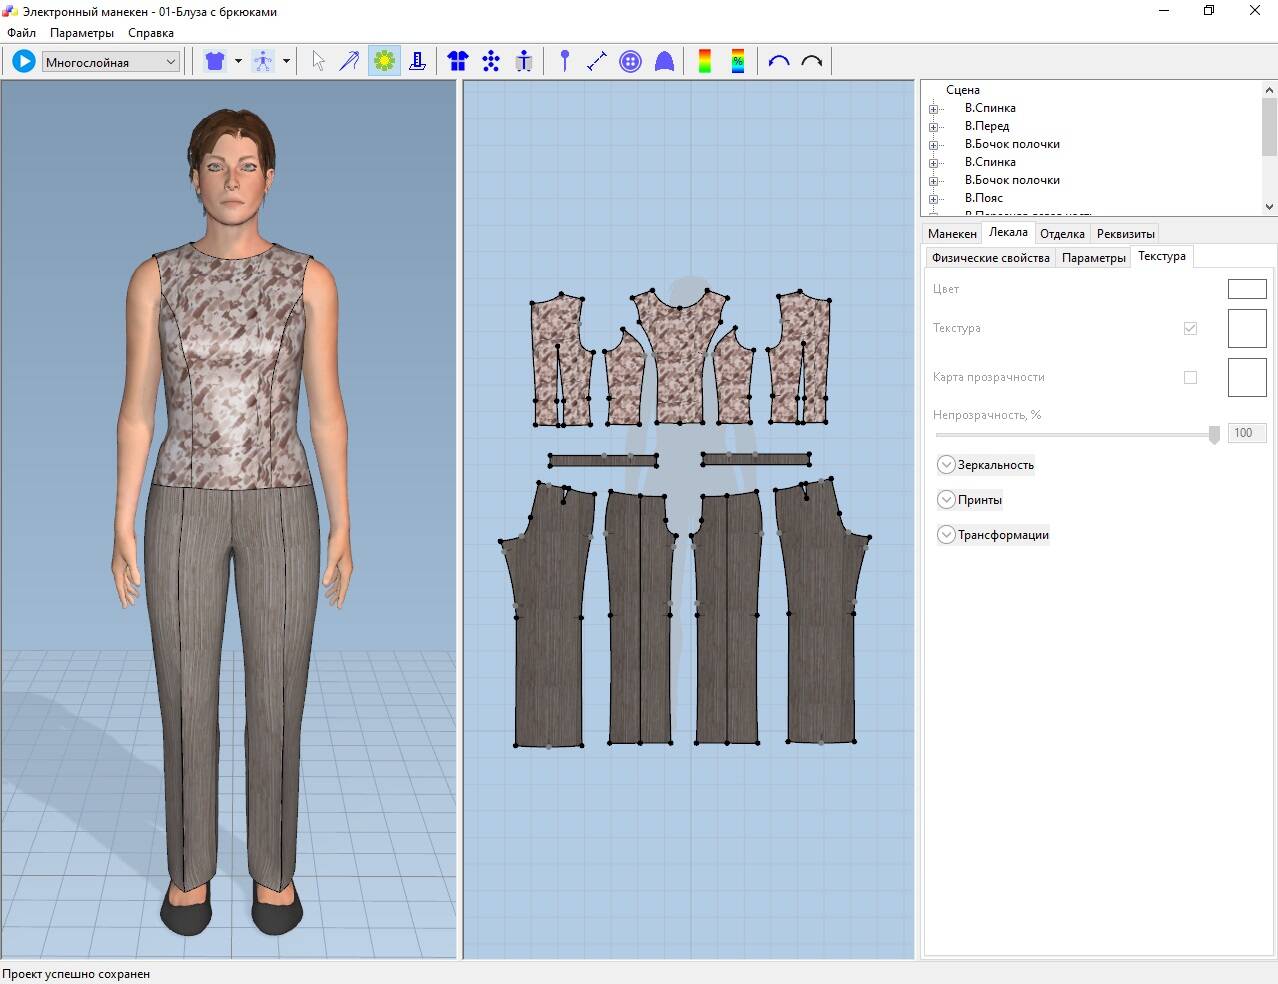Click the blue play simulation button
The width and height of the screenshot is (1278, 984).
point(23,62)
